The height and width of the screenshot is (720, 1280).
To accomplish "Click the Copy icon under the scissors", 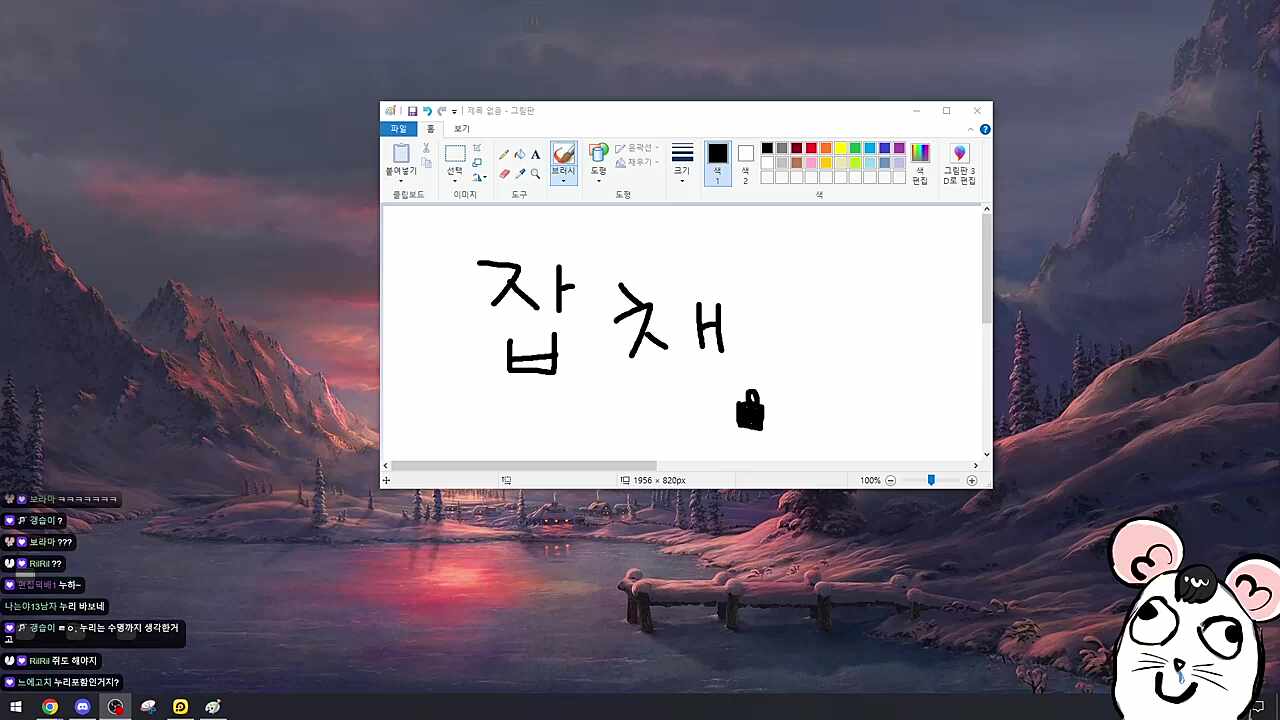I will (x=426, y=163).
